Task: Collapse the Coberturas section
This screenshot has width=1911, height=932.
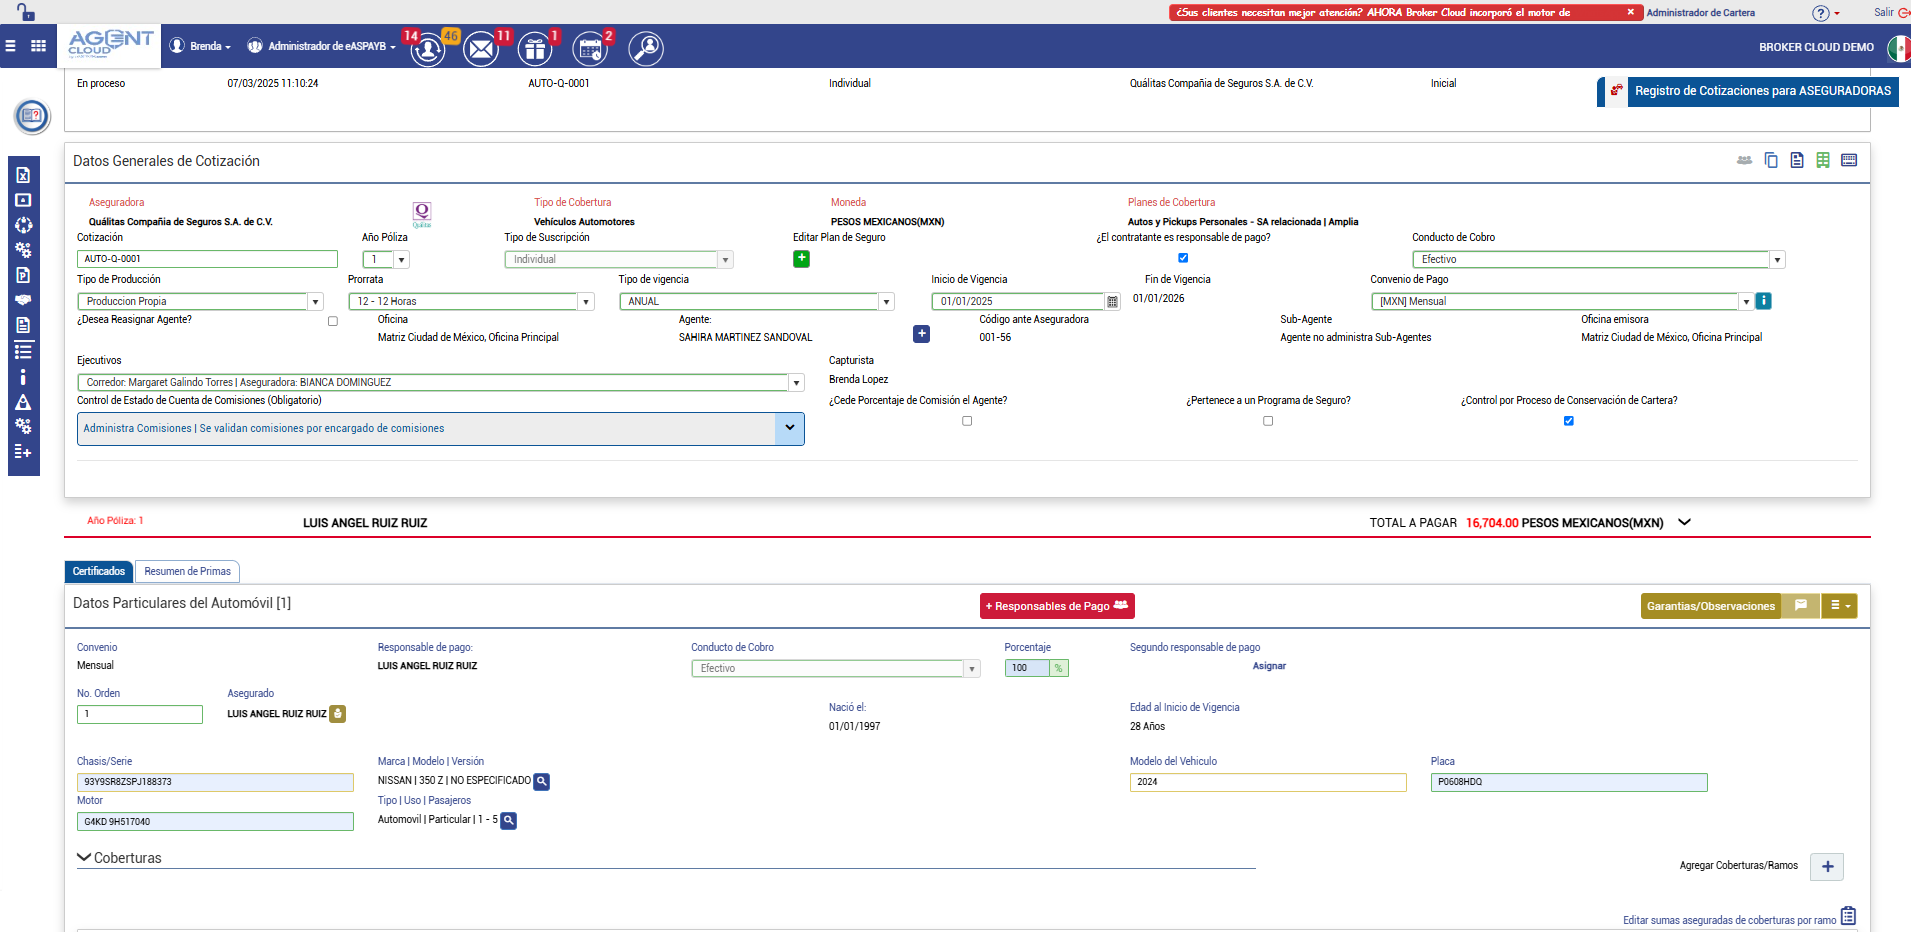Action: (84, 857)
